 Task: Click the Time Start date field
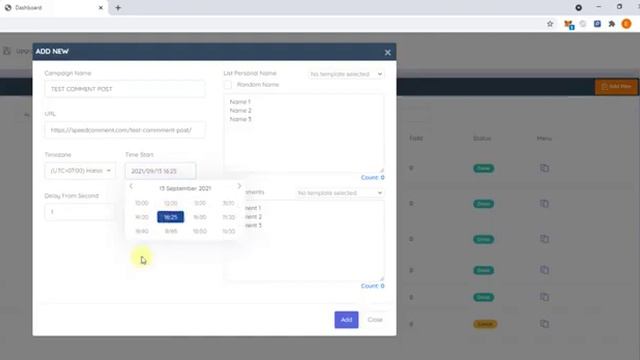[x=160, y=171]
